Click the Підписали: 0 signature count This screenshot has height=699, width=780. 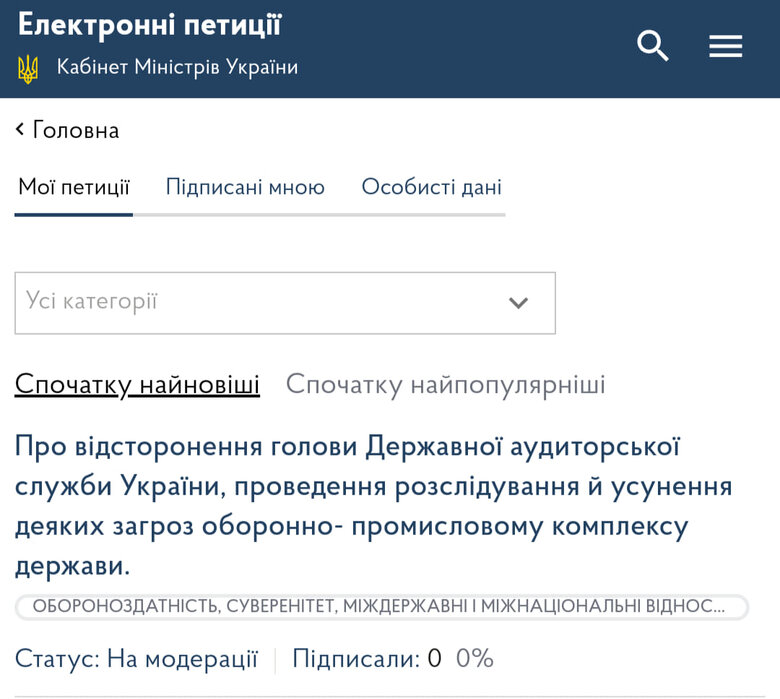coord(366,659)
